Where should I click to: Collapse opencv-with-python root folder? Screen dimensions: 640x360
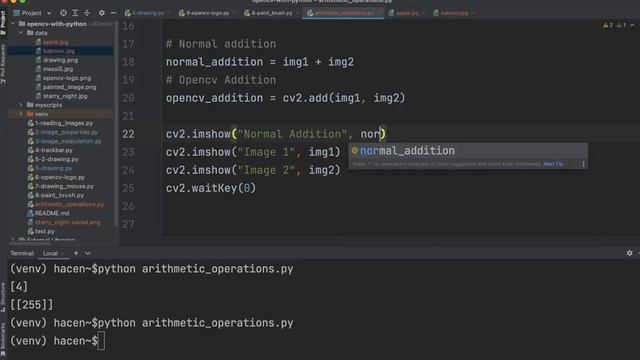(x=13, y=24)
